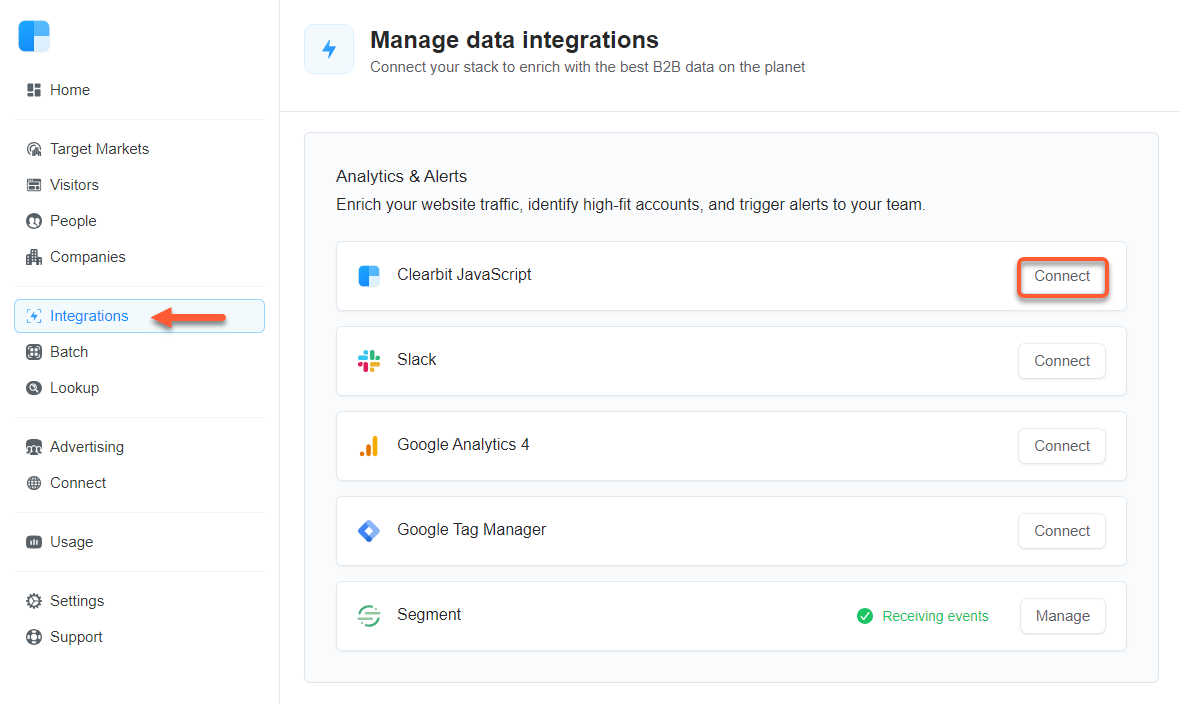Click the People sidebar icon
Screen dimensions: 1180x704
(34, 221)
